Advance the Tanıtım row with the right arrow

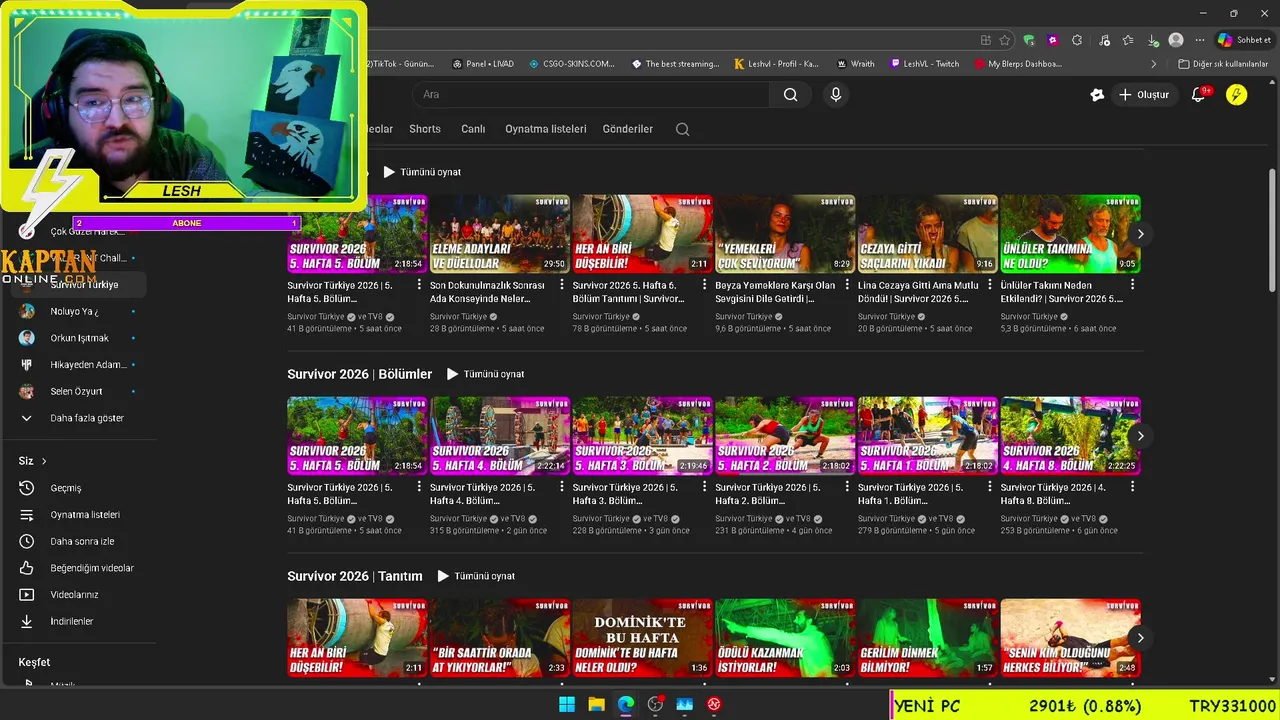point(1140,638)
